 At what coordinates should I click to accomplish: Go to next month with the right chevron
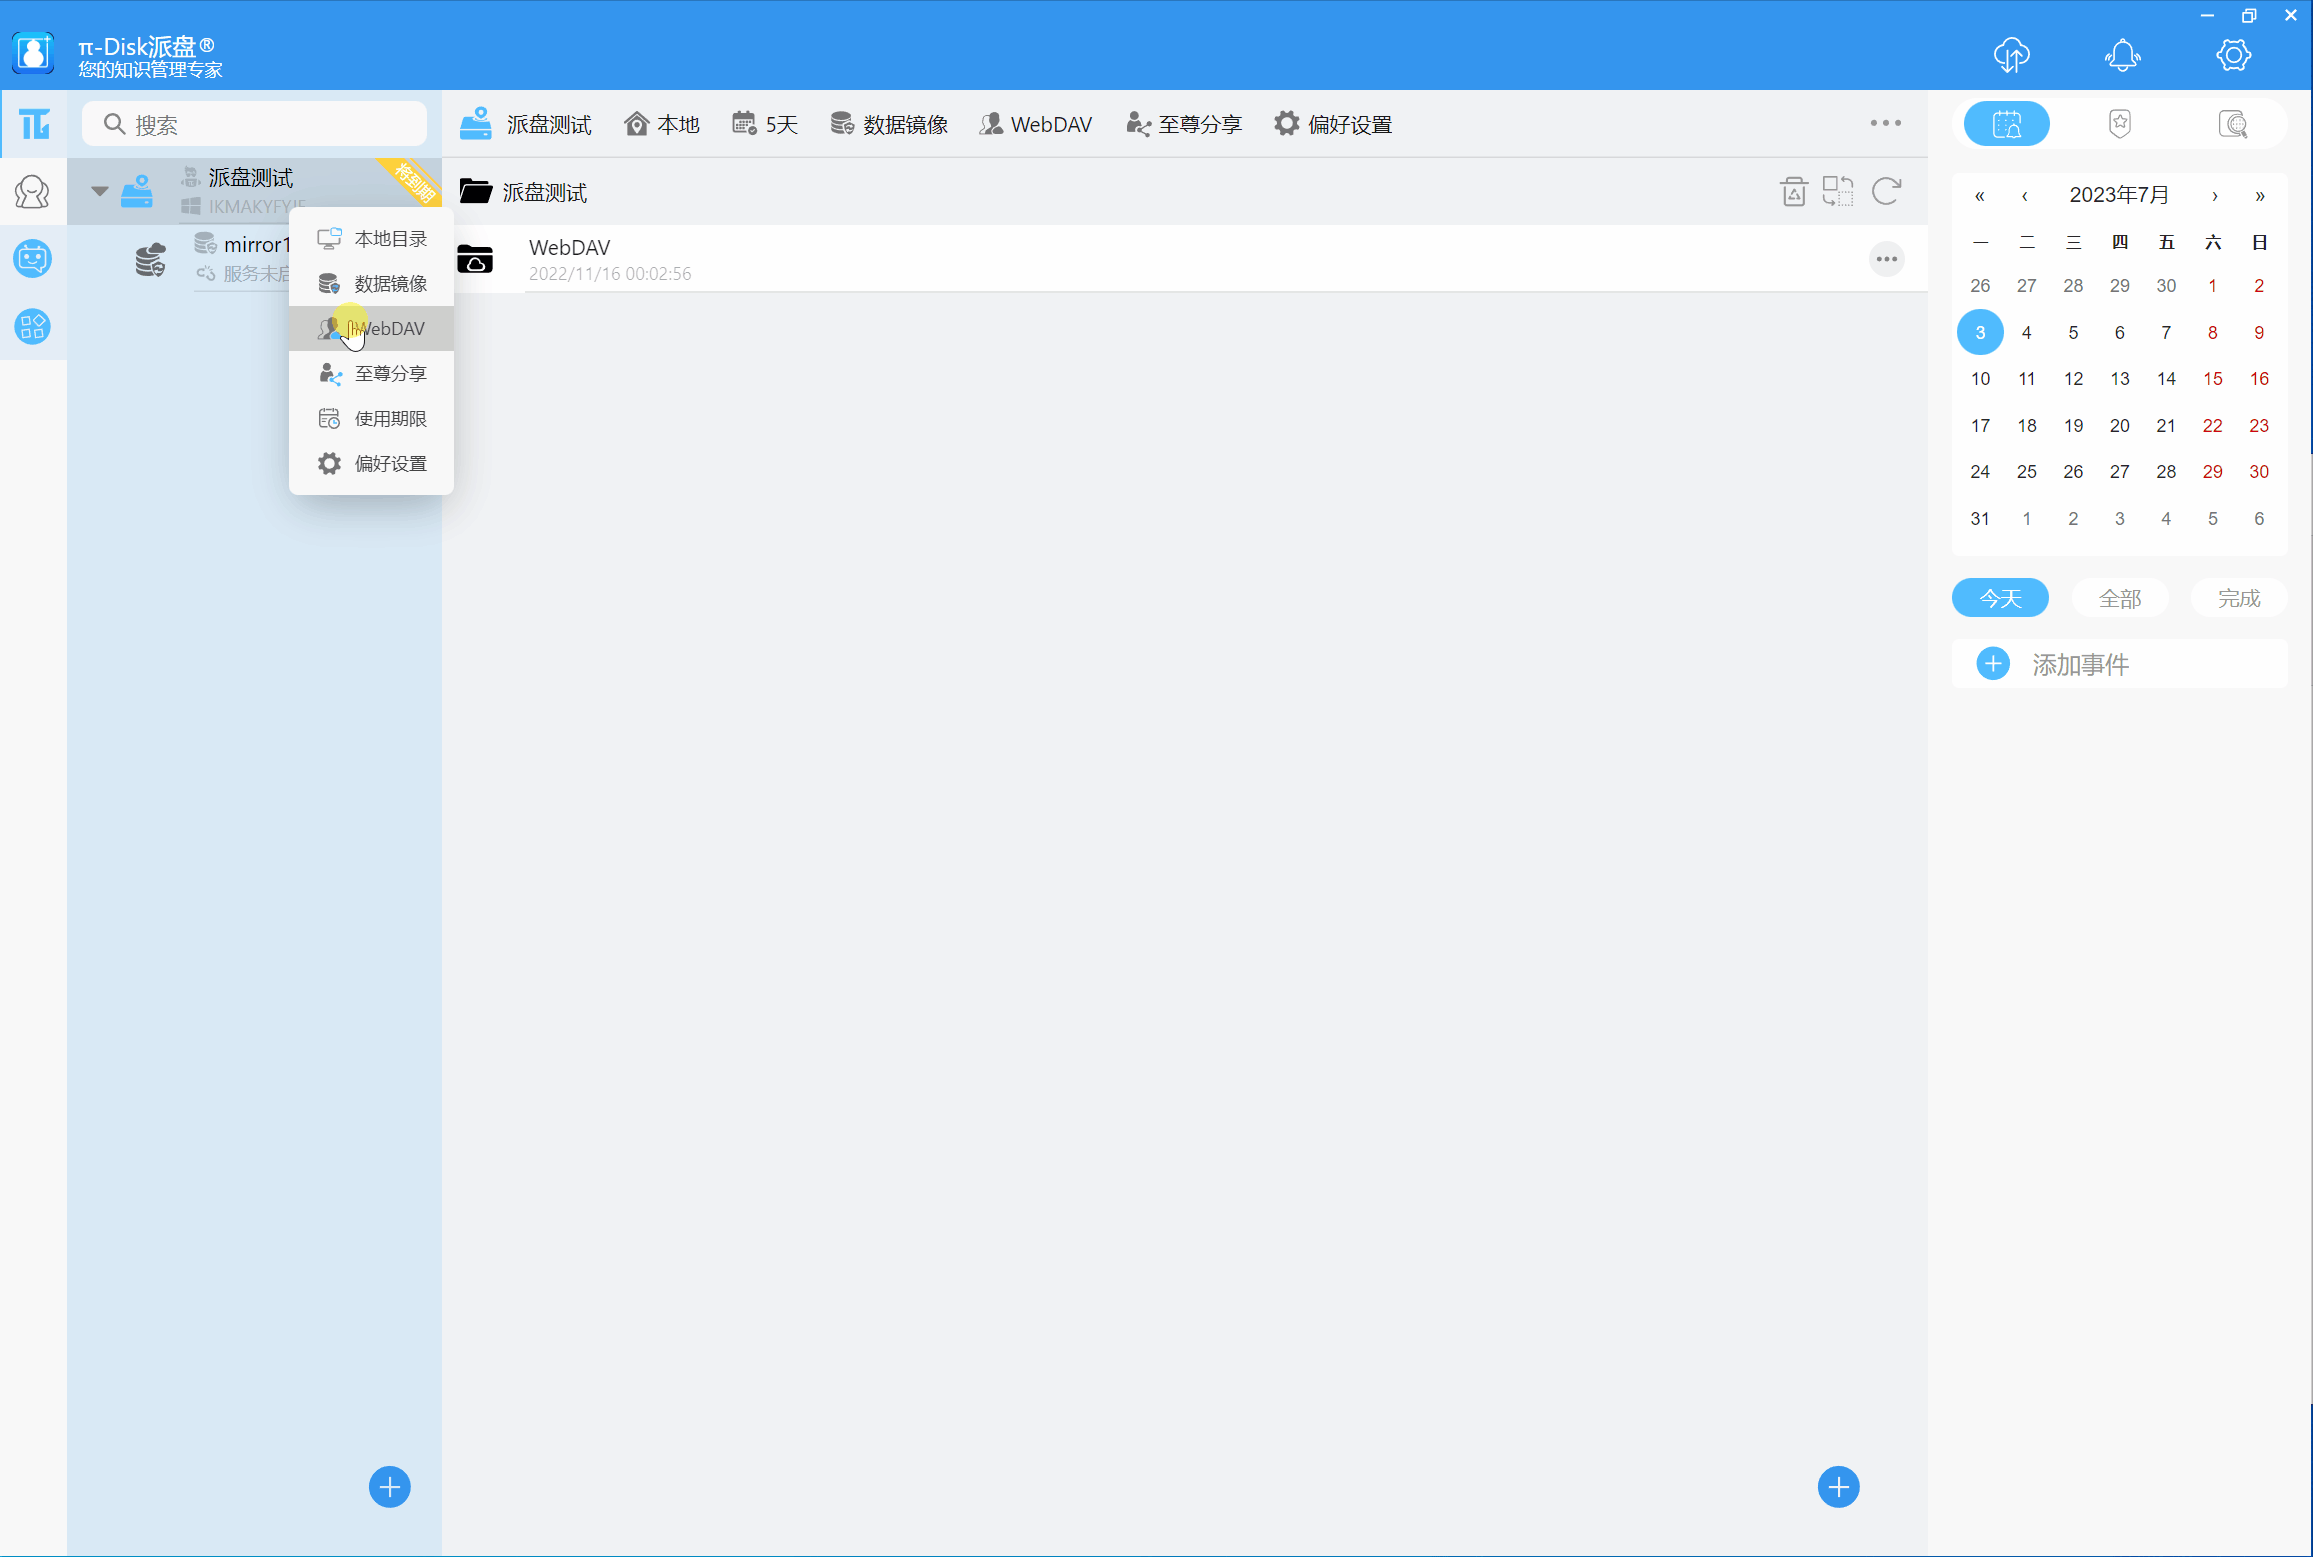[x=2216, y=195]
